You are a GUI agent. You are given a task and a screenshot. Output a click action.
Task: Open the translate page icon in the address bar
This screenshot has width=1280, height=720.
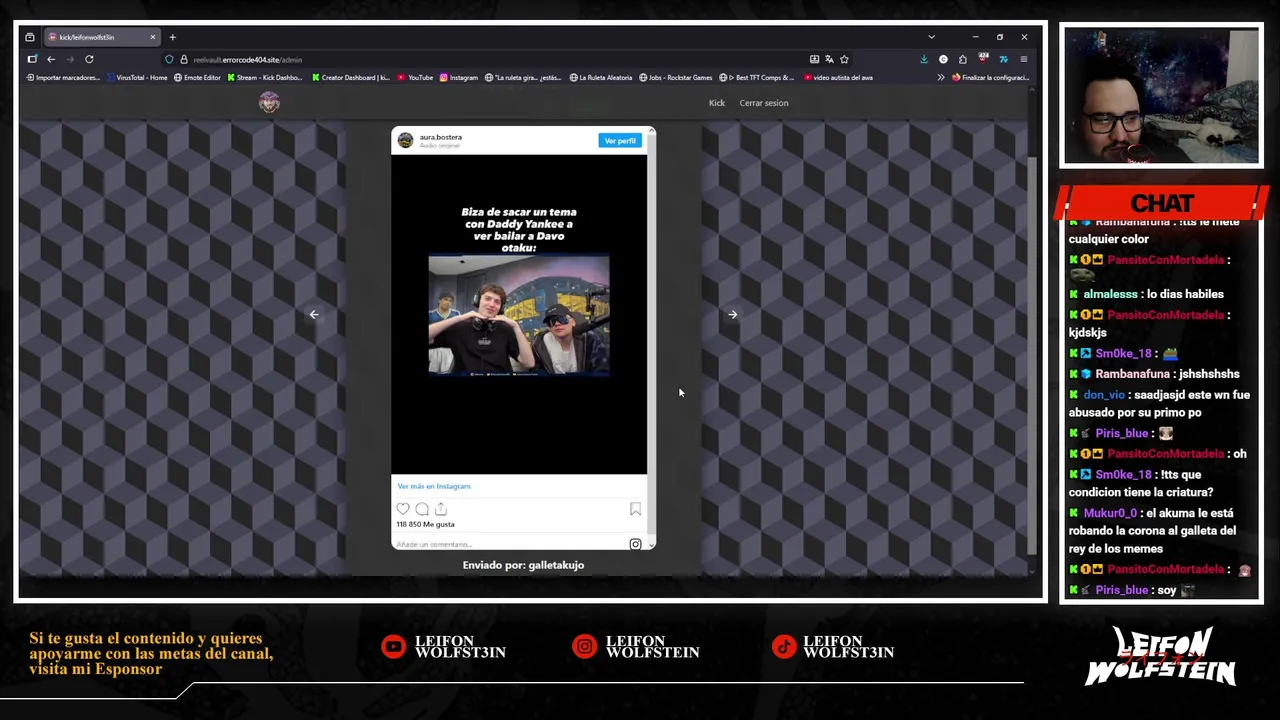pos(829,59)
